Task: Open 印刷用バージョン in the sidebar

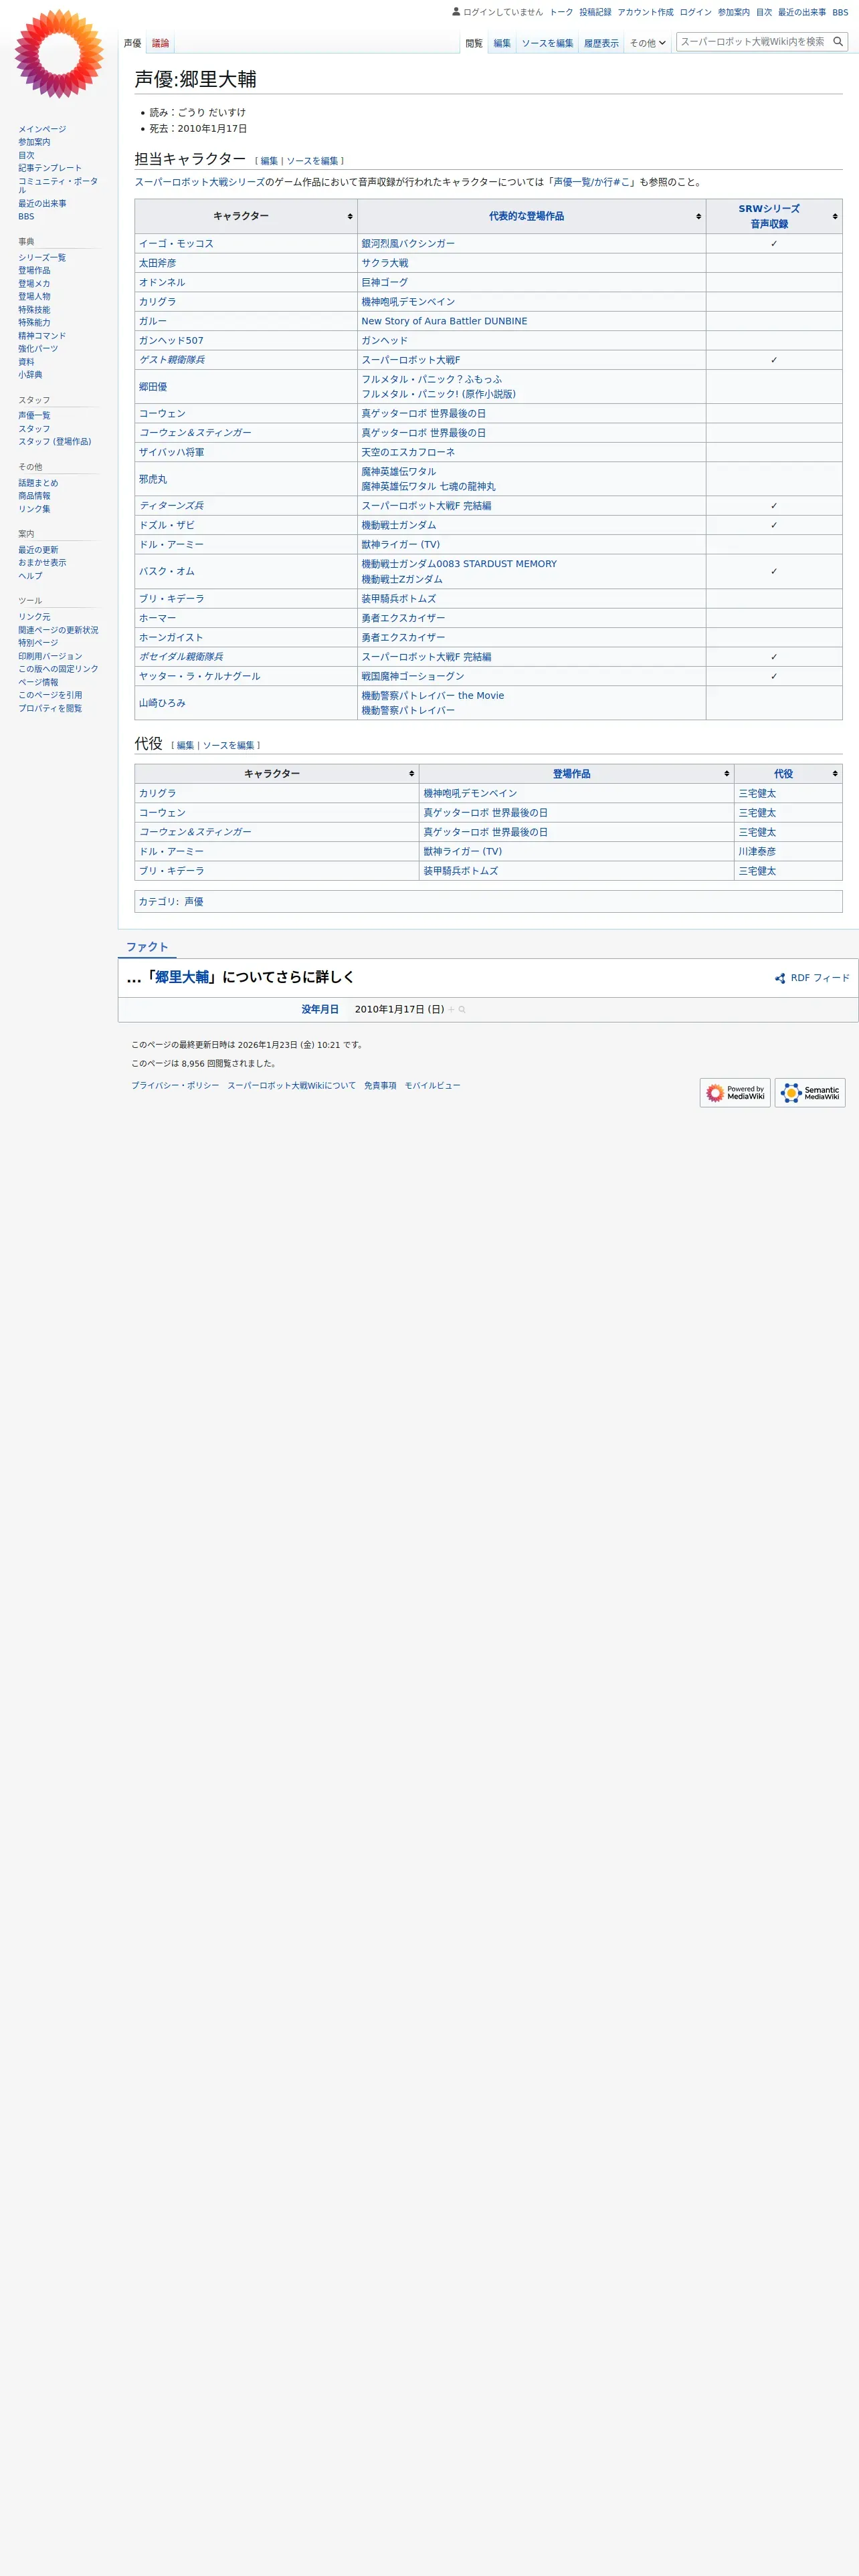Action: point(50,656)
